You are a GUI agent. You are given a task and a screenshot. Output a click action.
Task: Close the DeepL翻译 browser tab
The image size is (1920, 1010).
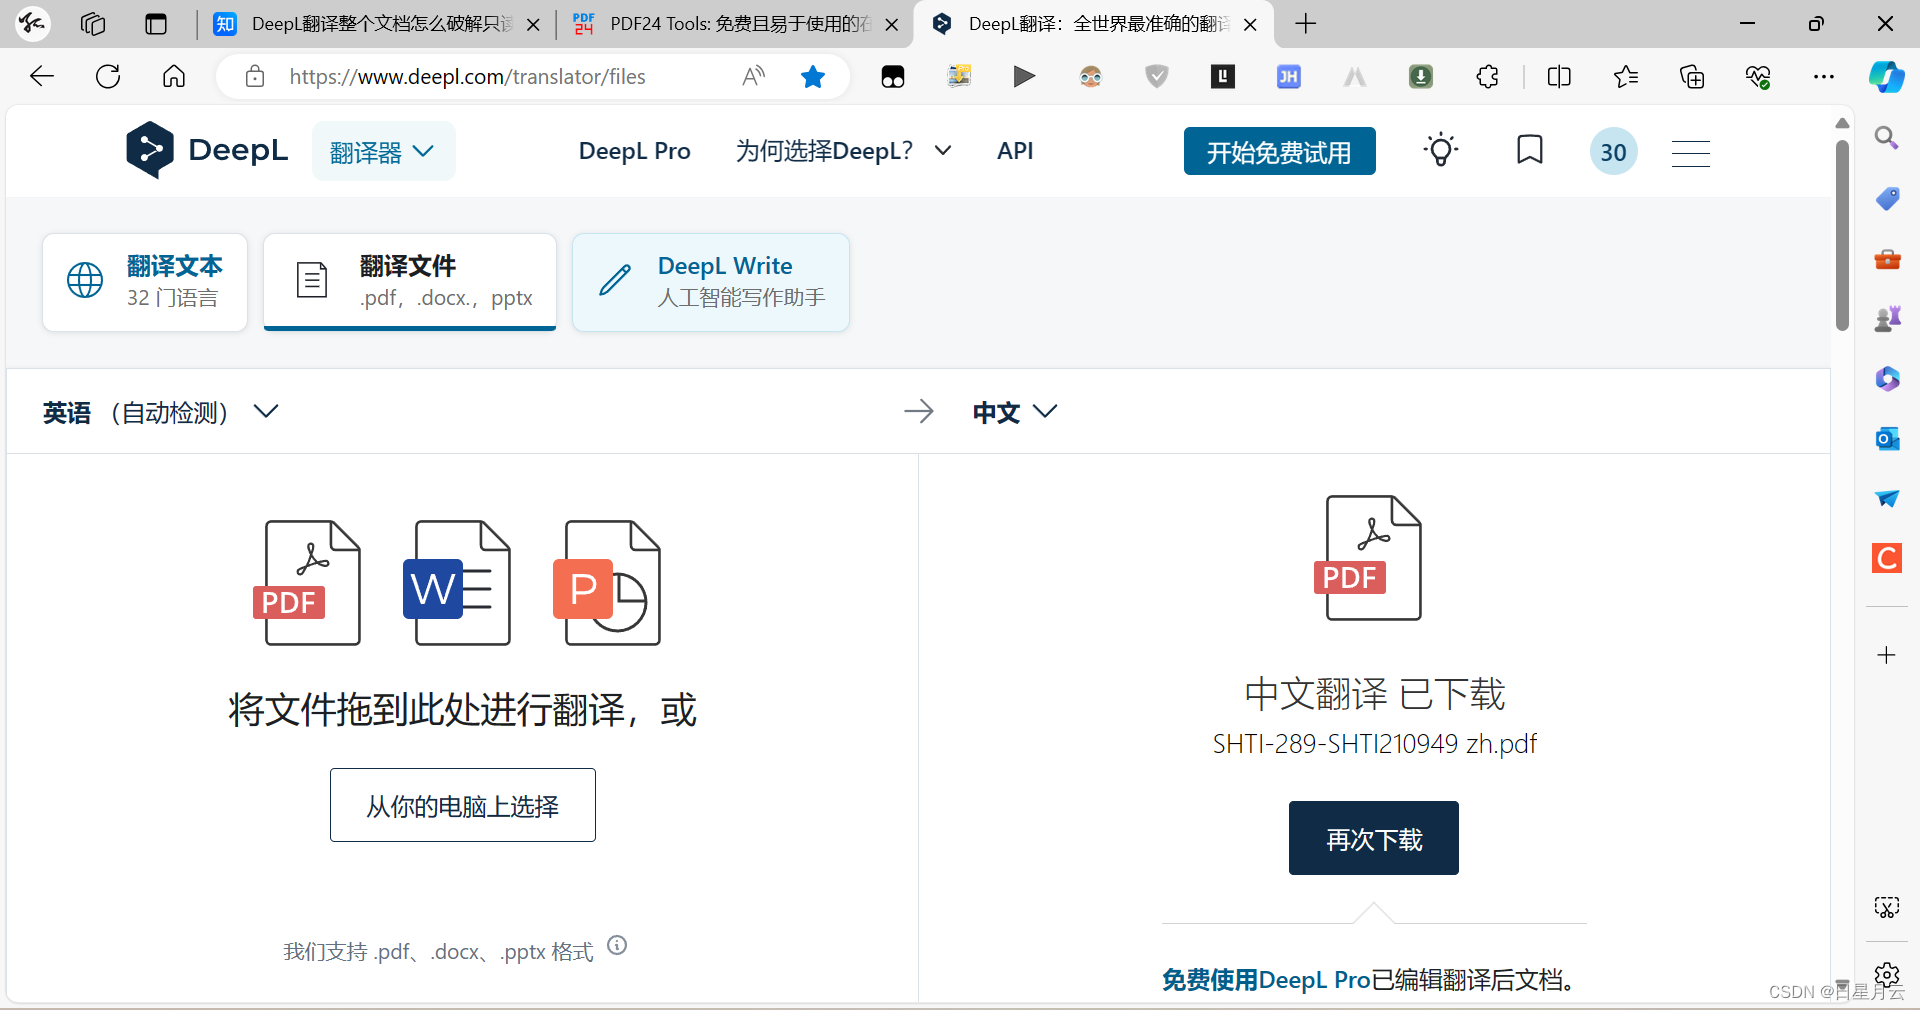pyautogui.click(x=1250, y=25)
